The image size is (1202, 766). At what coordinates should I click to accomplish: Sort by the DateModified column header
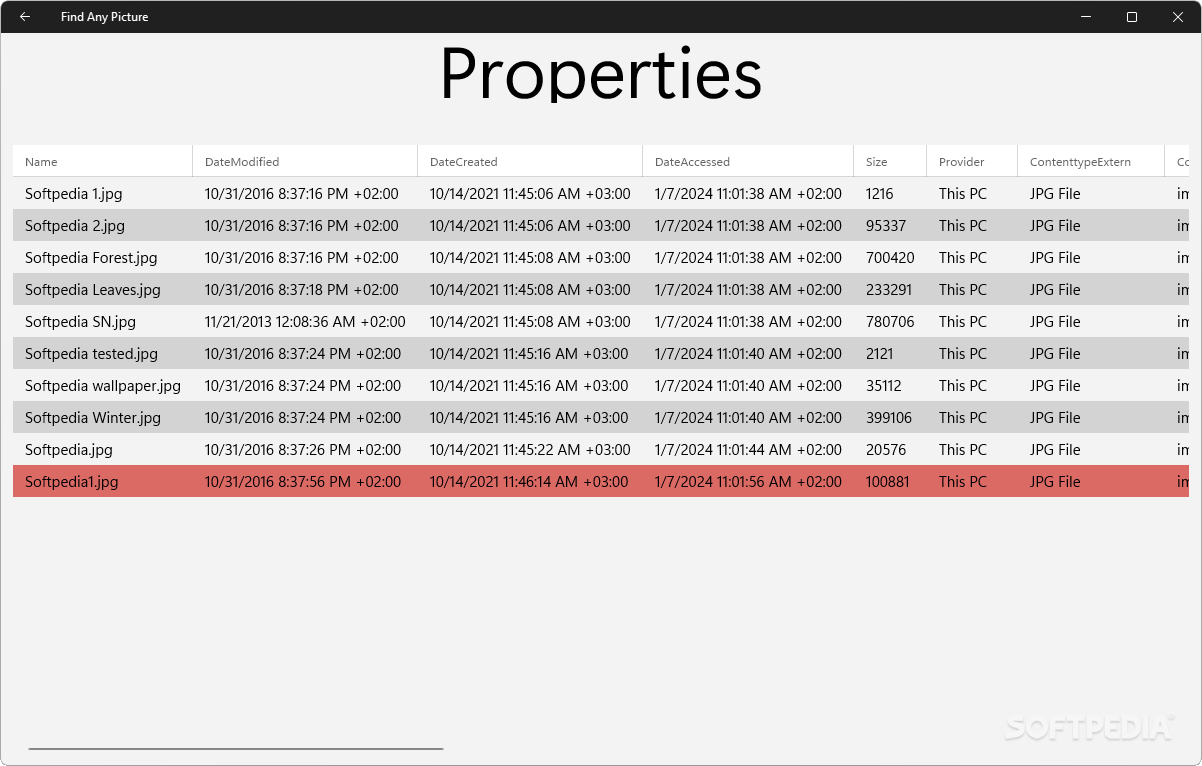coord(305,161)
